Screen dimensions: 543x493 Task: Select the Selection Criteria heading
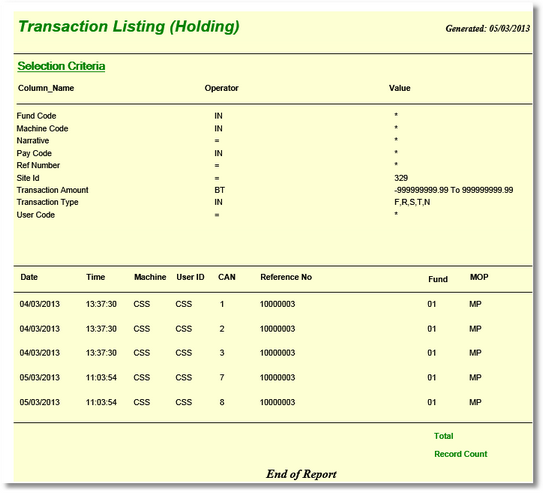tap(61, 66)
